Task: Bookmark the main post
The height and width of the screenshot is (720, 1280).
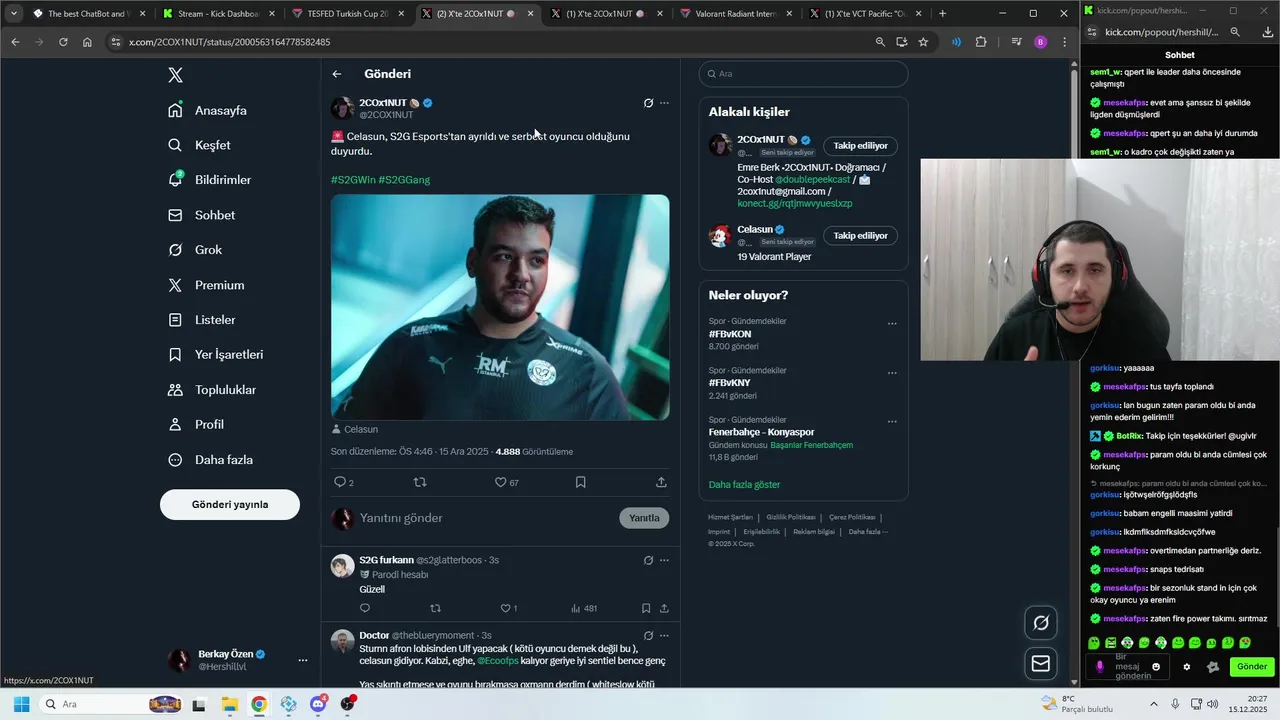Action: (x=580, y=482)
